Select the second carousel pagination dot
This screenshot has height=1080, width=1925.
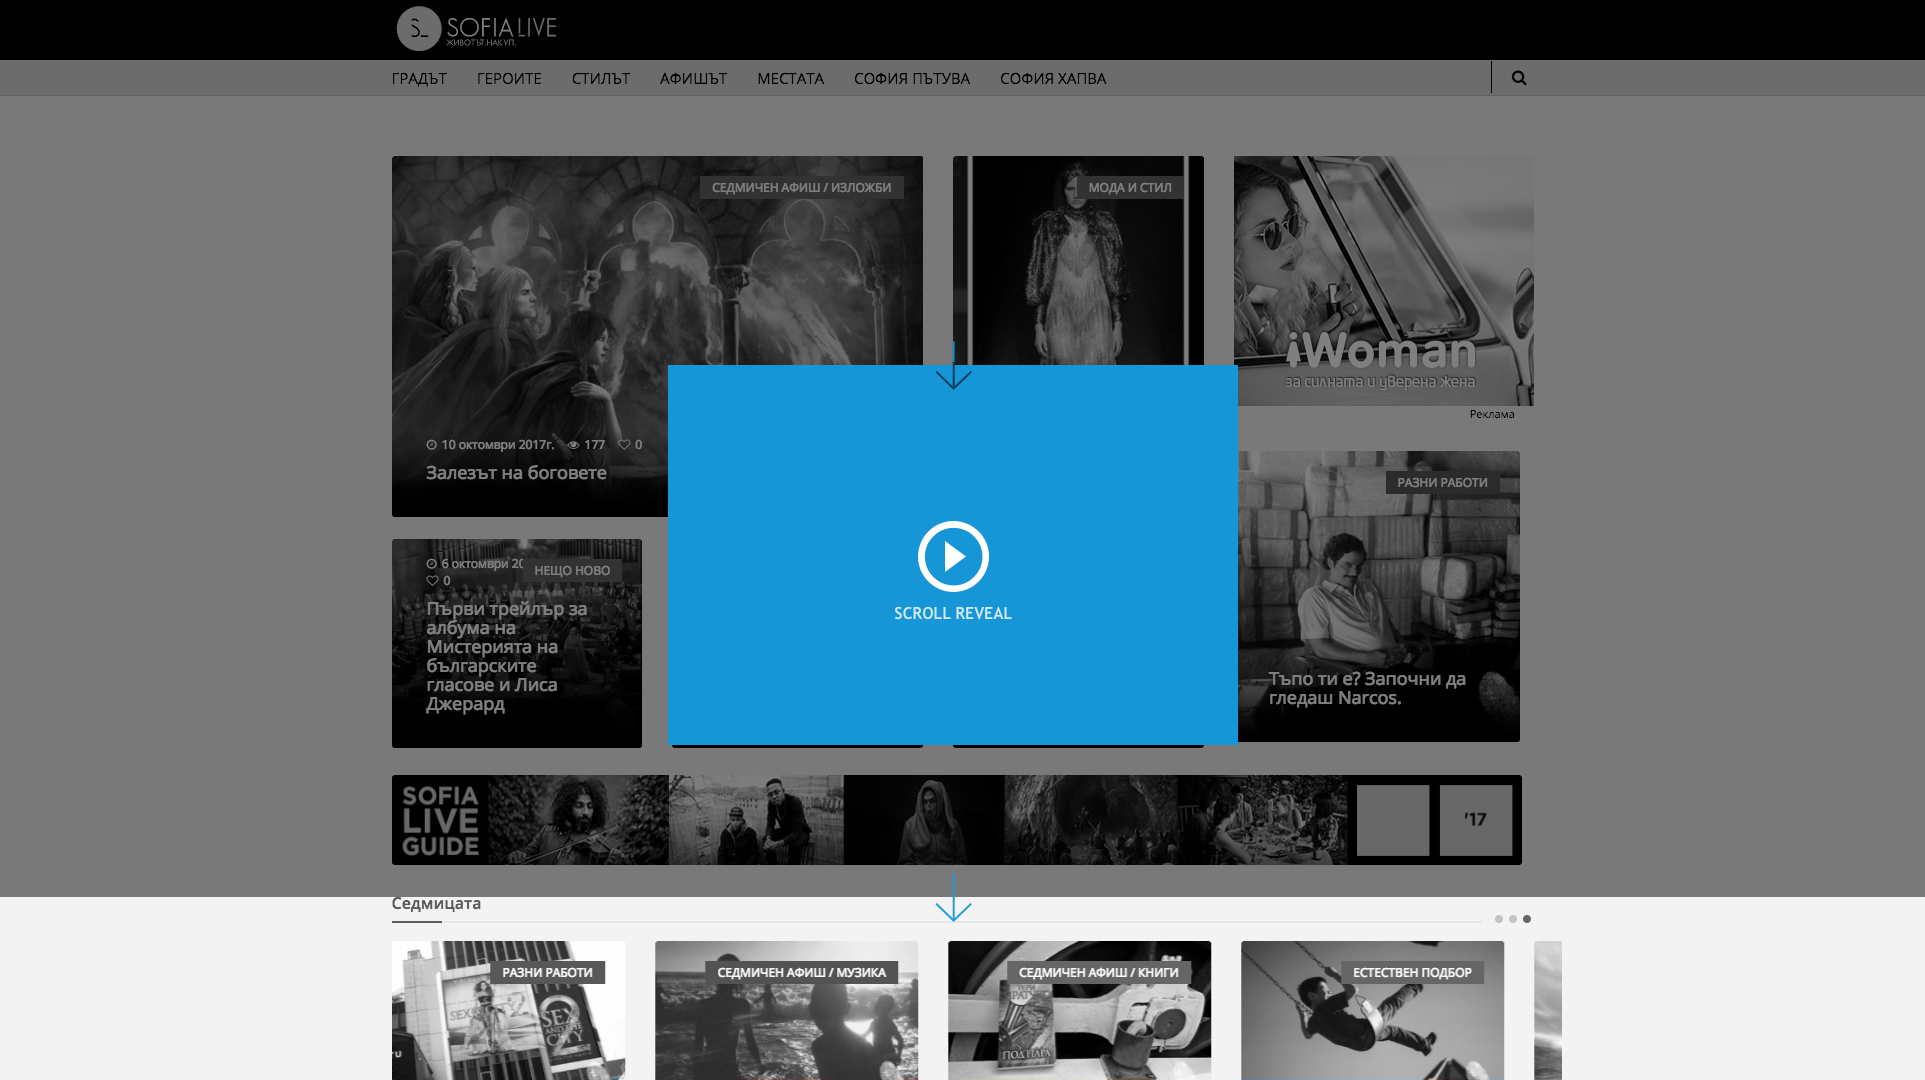[1512, 919]
